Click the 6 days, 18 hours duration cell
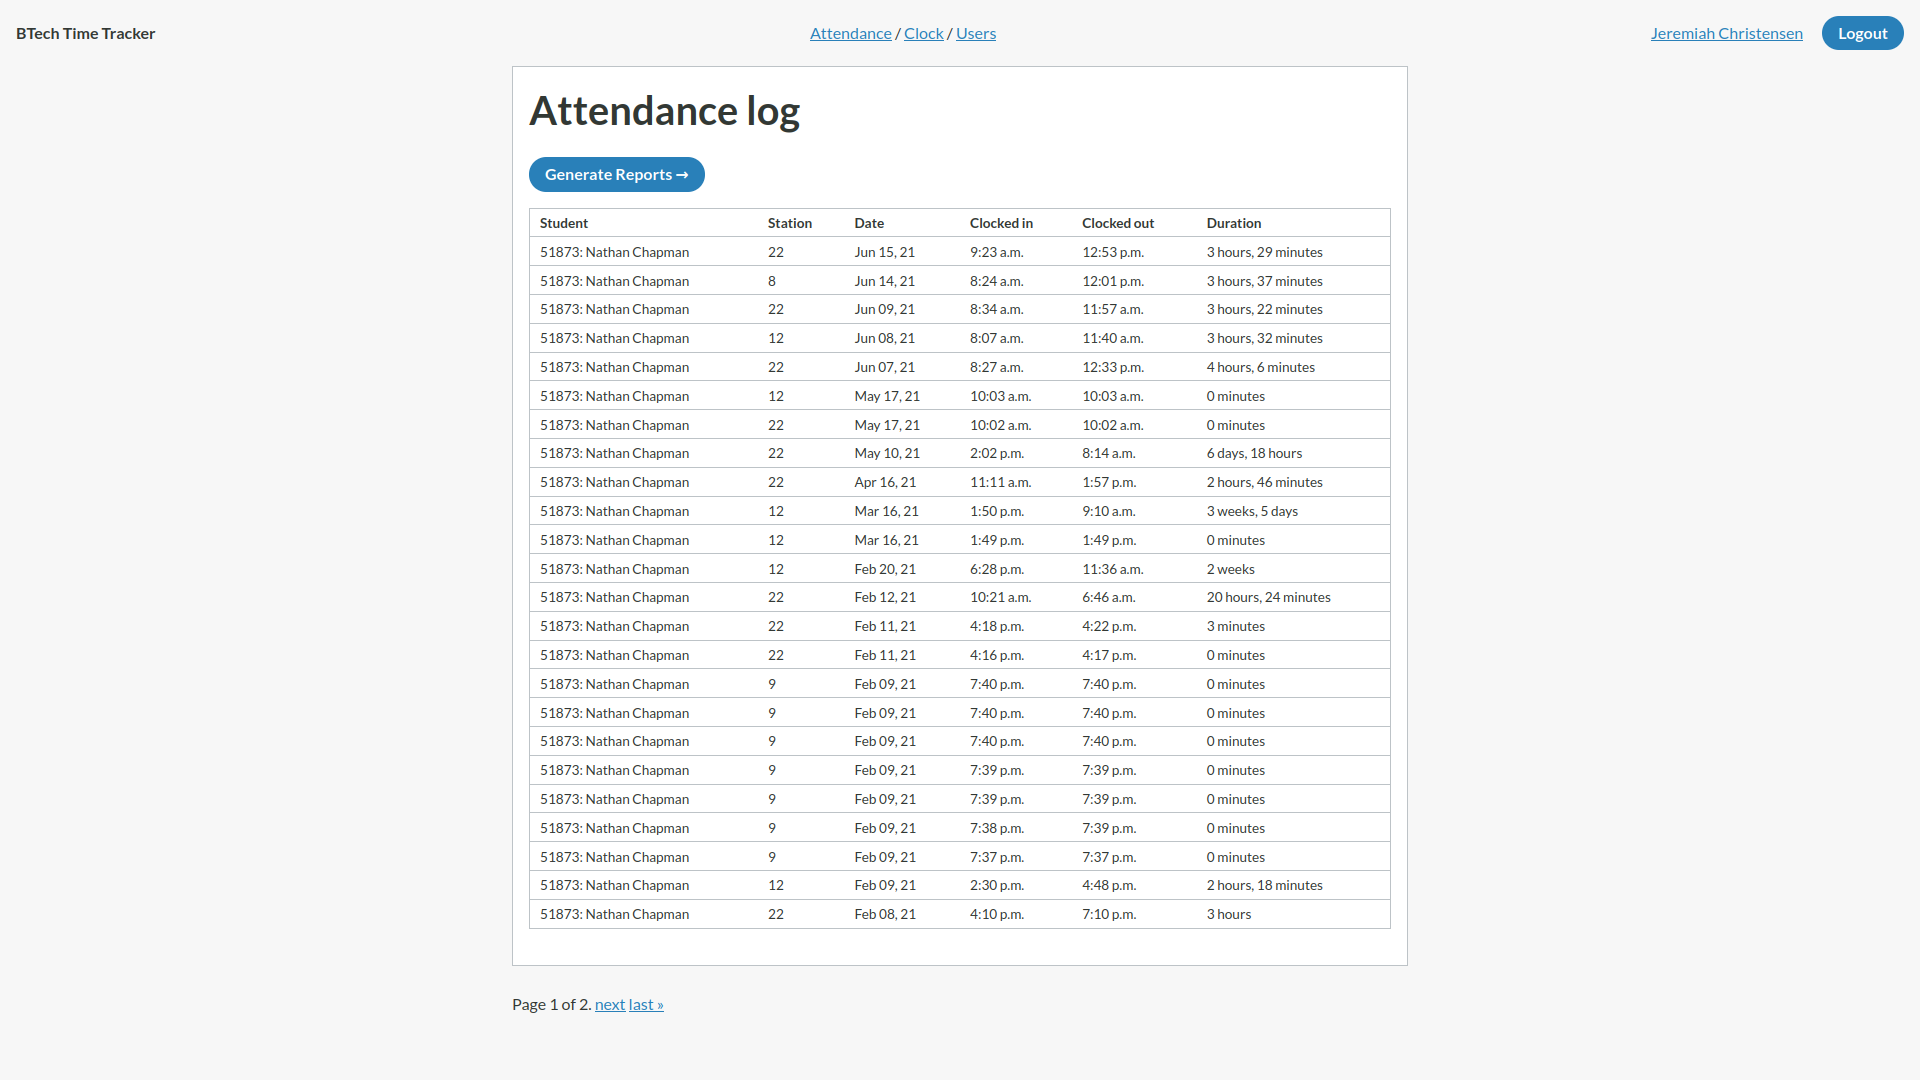 1254,454
